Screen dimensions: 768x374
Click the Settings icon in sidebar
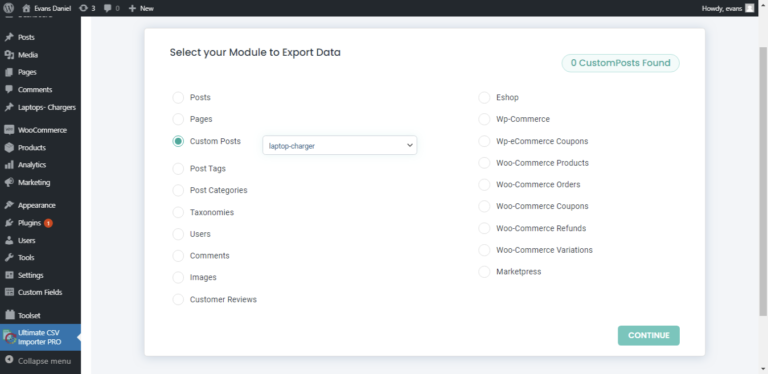(9, 275)
